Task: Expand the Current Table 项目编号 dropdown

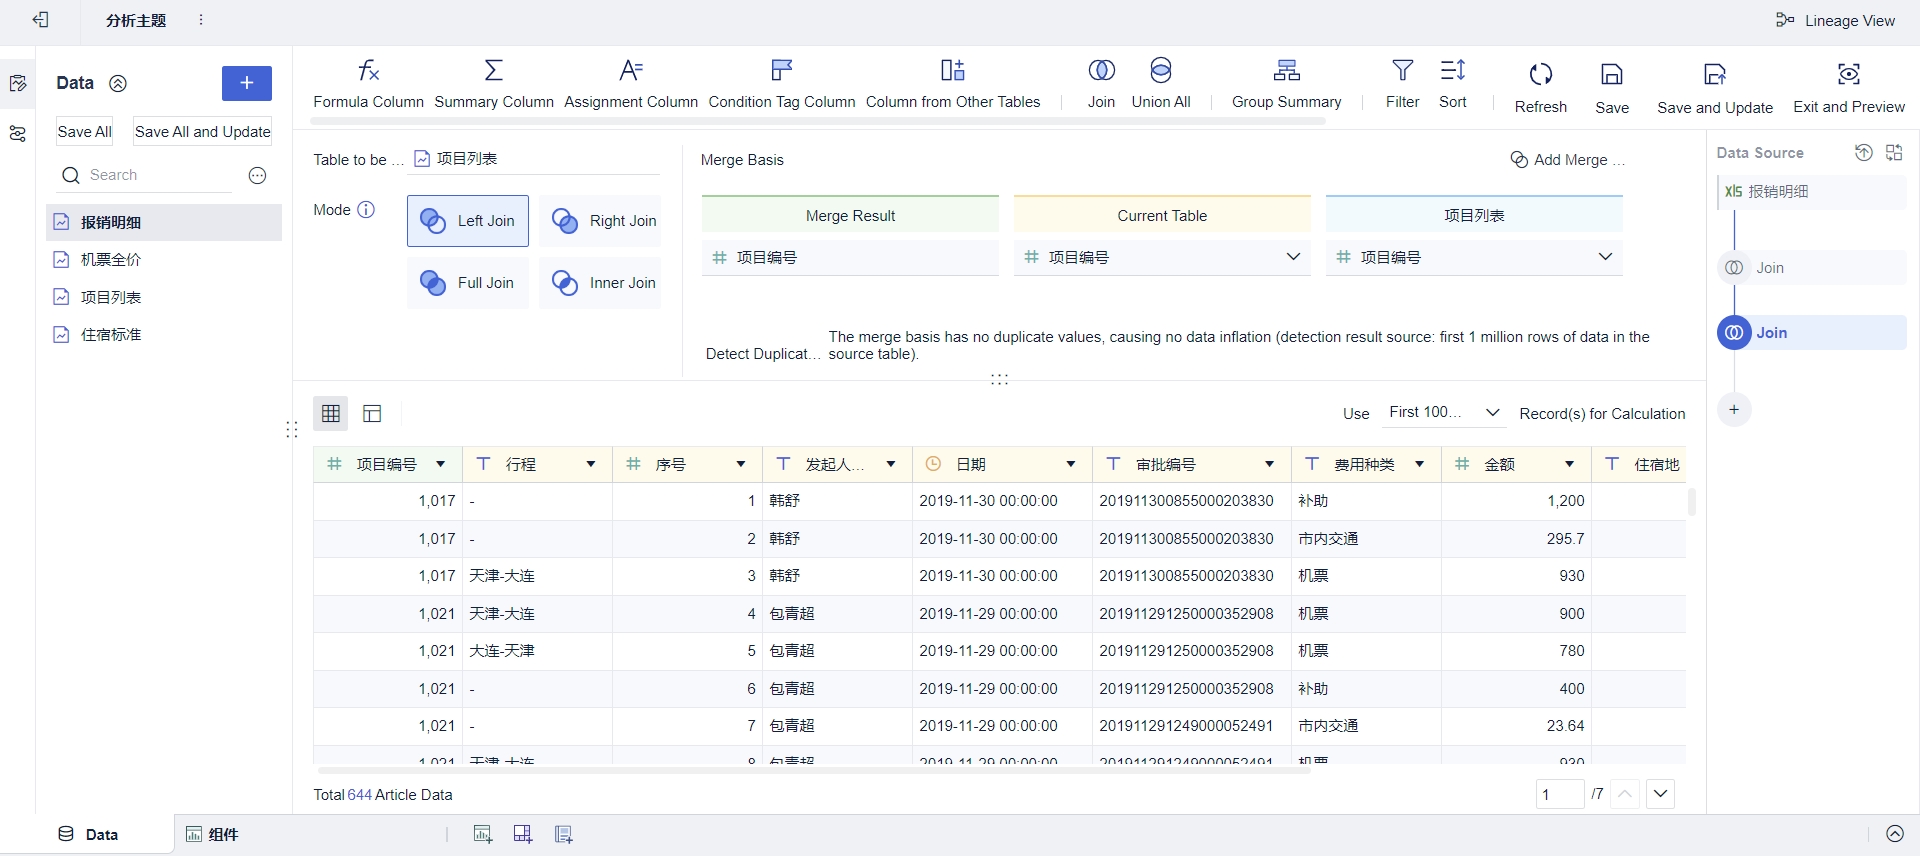Action: point(1292,257)
